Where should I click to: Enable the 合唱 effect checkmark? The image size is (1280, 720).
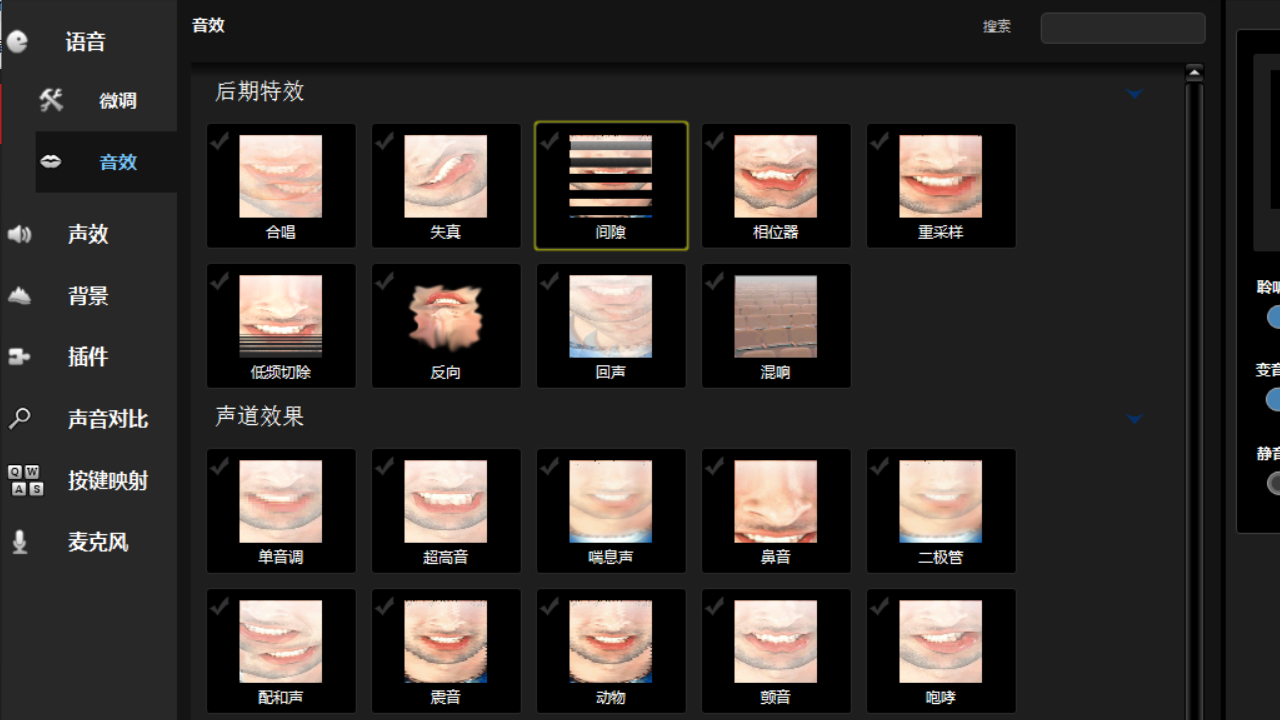point(220,141)
